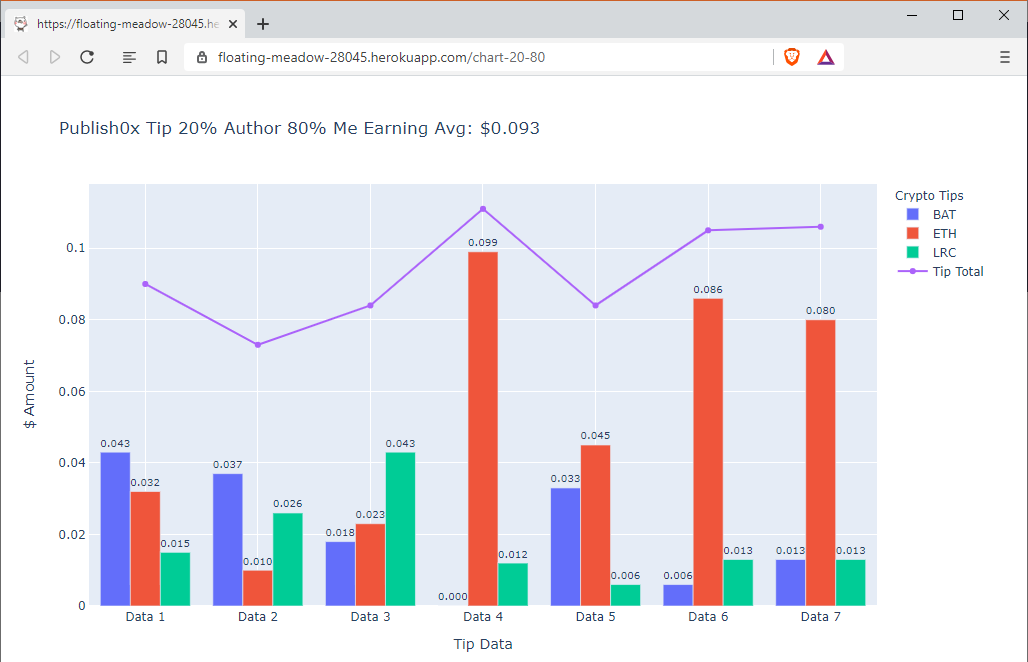
Task: Click the Data 4 axis label
Action: coord(483,617)
